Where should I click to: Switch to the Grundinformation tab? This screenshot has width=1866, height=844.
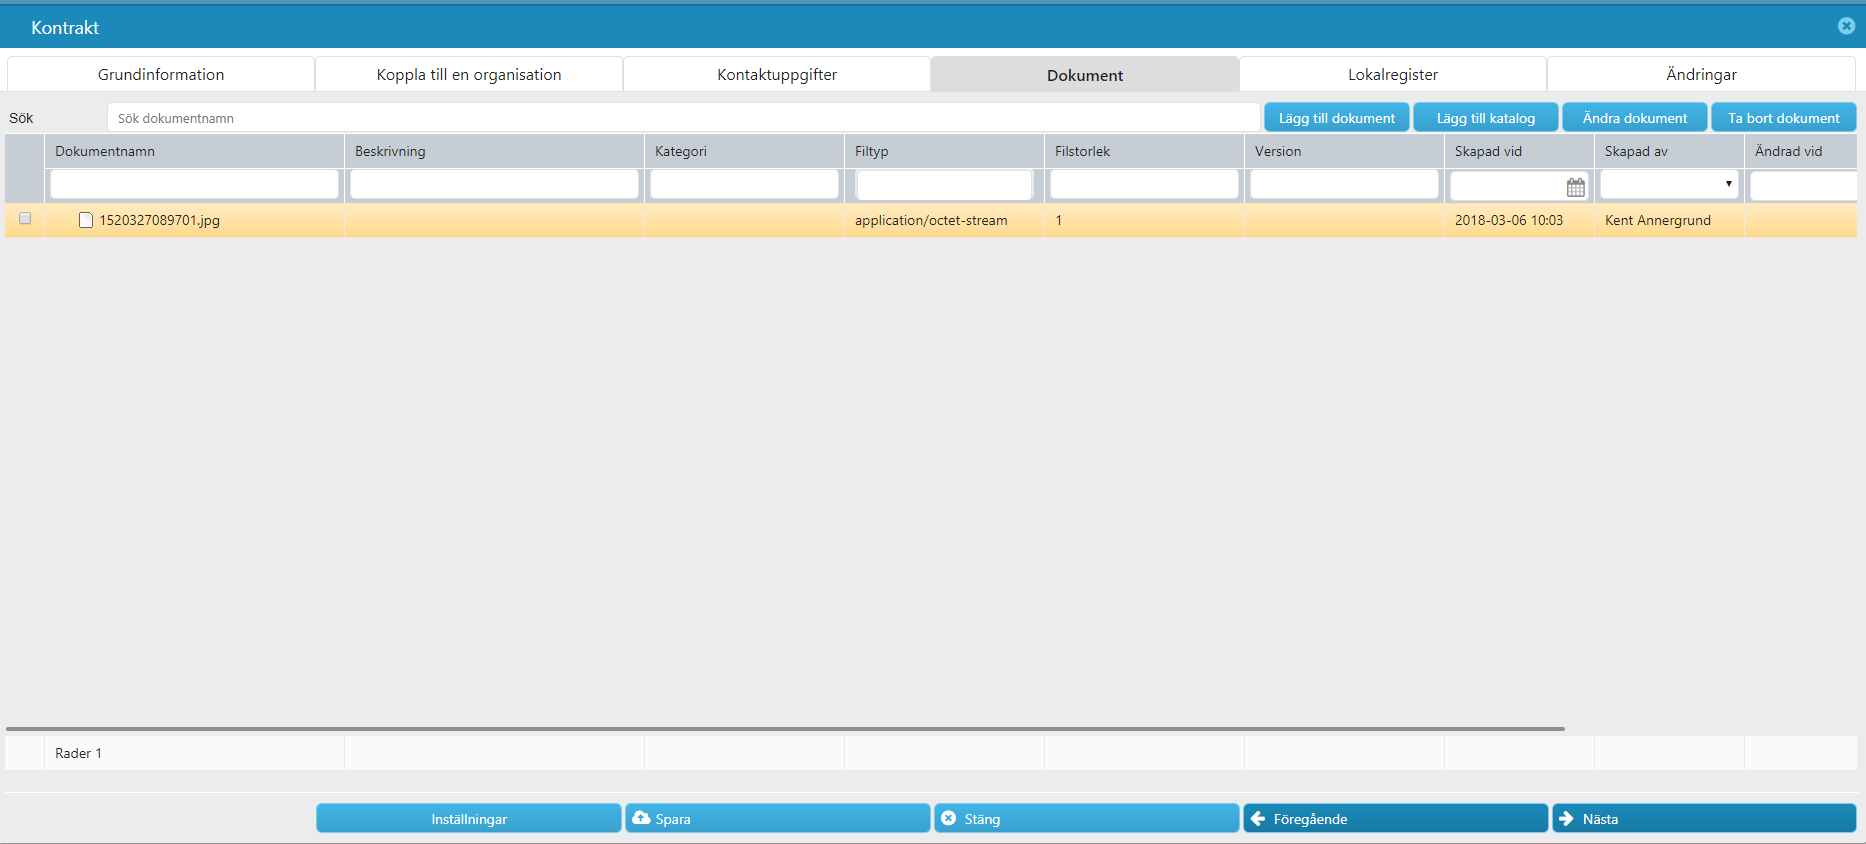point(161,74)
